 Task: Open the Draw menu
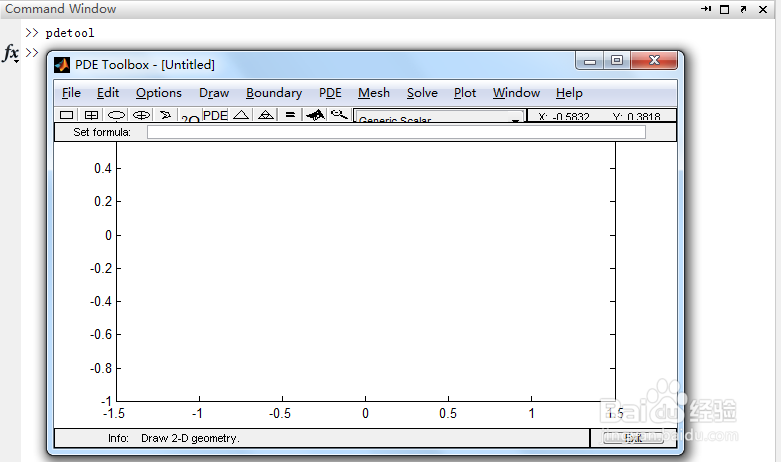pos(214,93)
